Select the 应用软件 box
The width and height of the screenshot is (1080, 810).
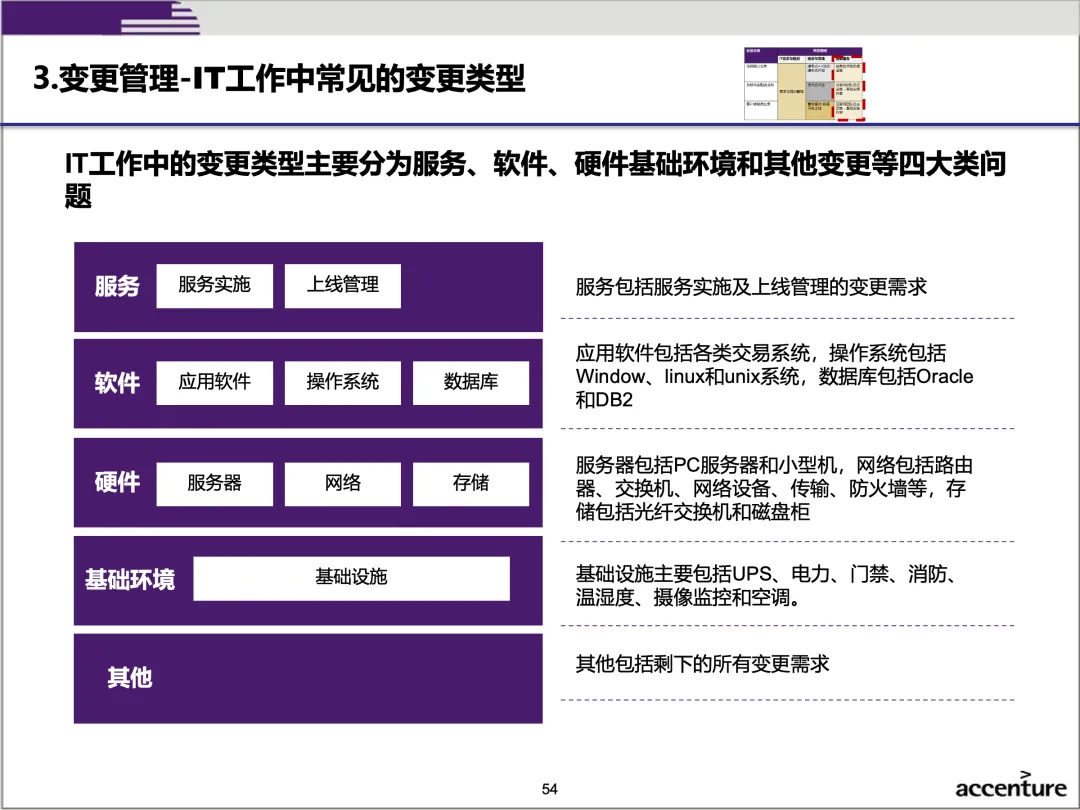pos(214,382)
